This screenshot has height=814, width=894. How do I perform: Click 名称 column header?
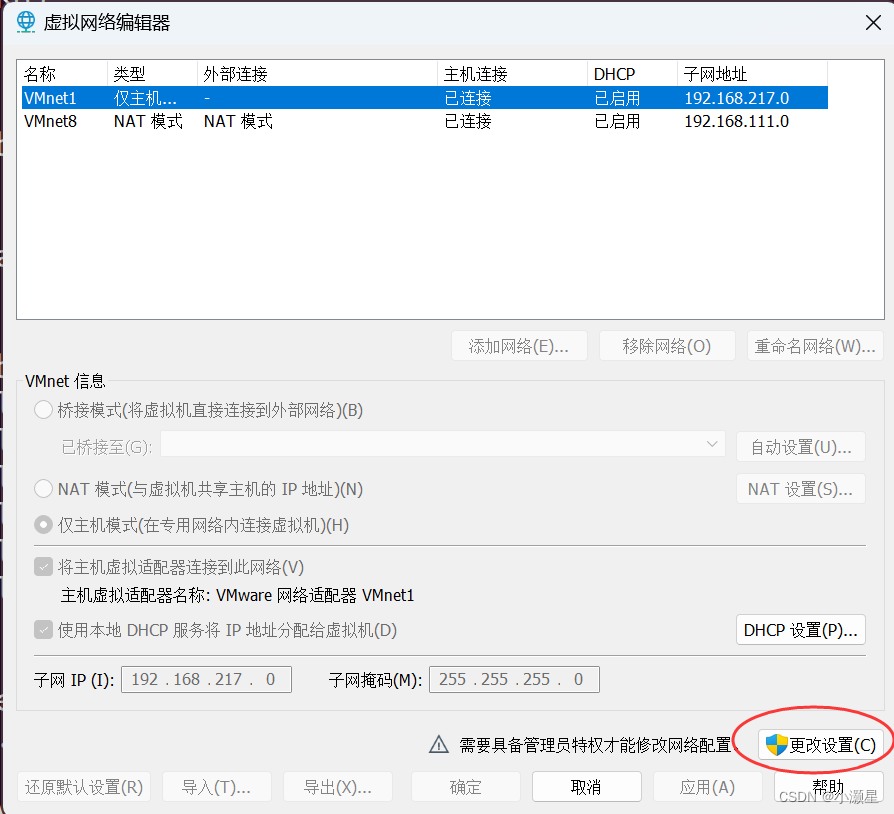(64, 74)
